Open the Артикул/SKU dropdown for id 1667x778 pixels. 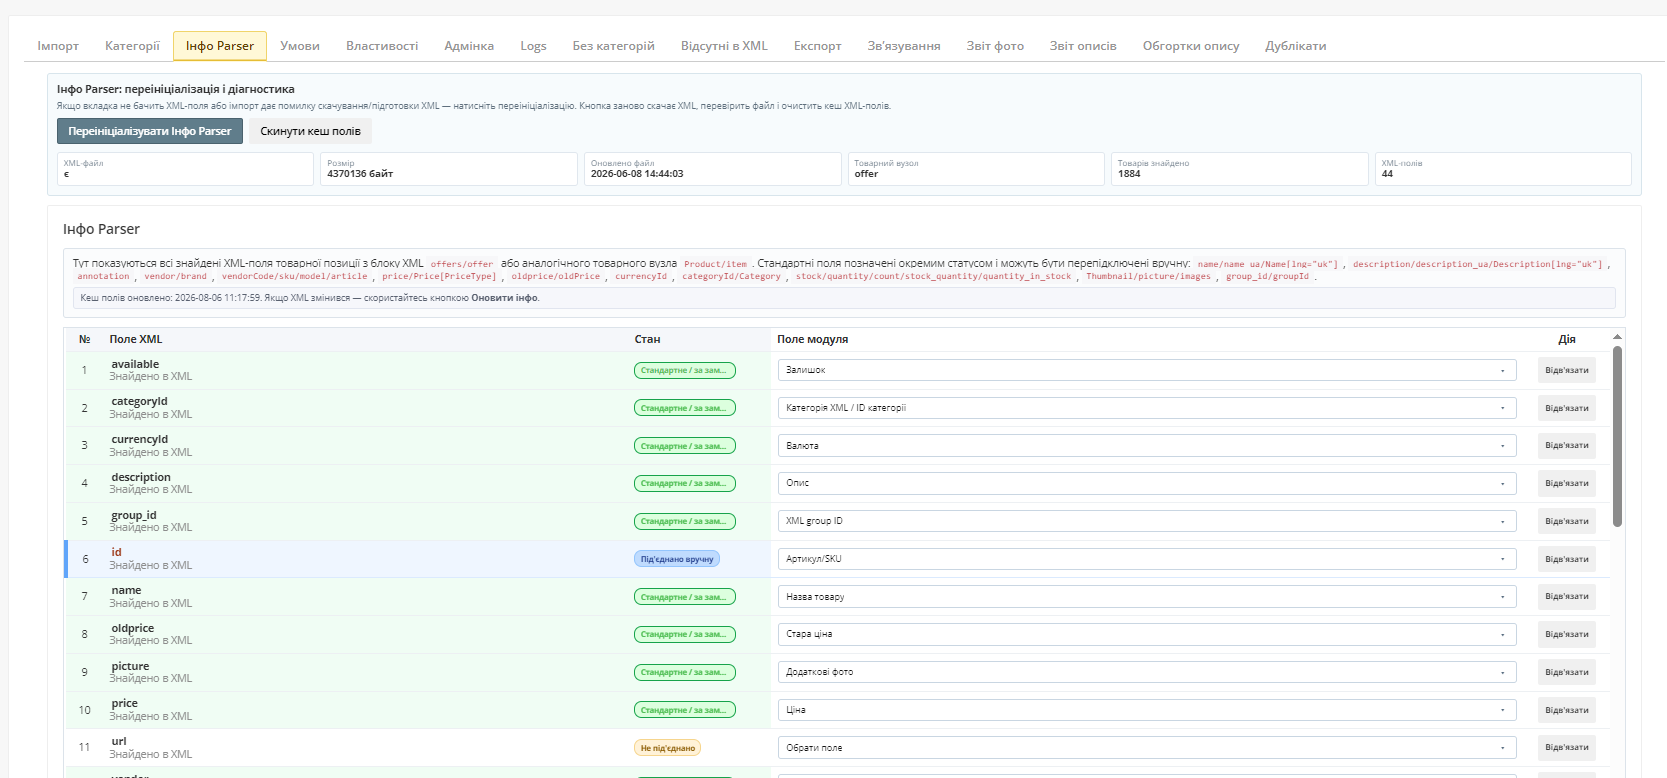(1147, 559)
